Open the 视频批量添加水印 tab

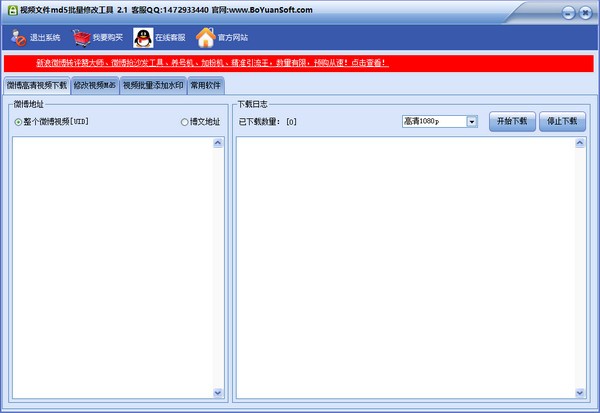click(153, 86)
